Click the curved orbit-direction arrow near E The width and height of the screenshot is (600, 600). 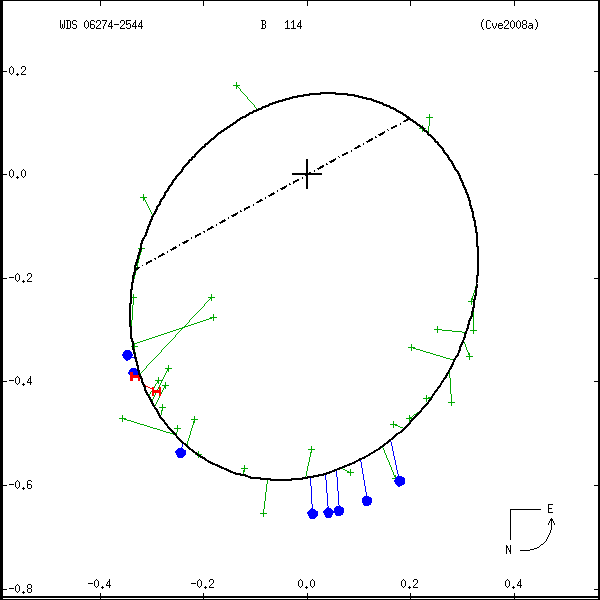(538, 536)
